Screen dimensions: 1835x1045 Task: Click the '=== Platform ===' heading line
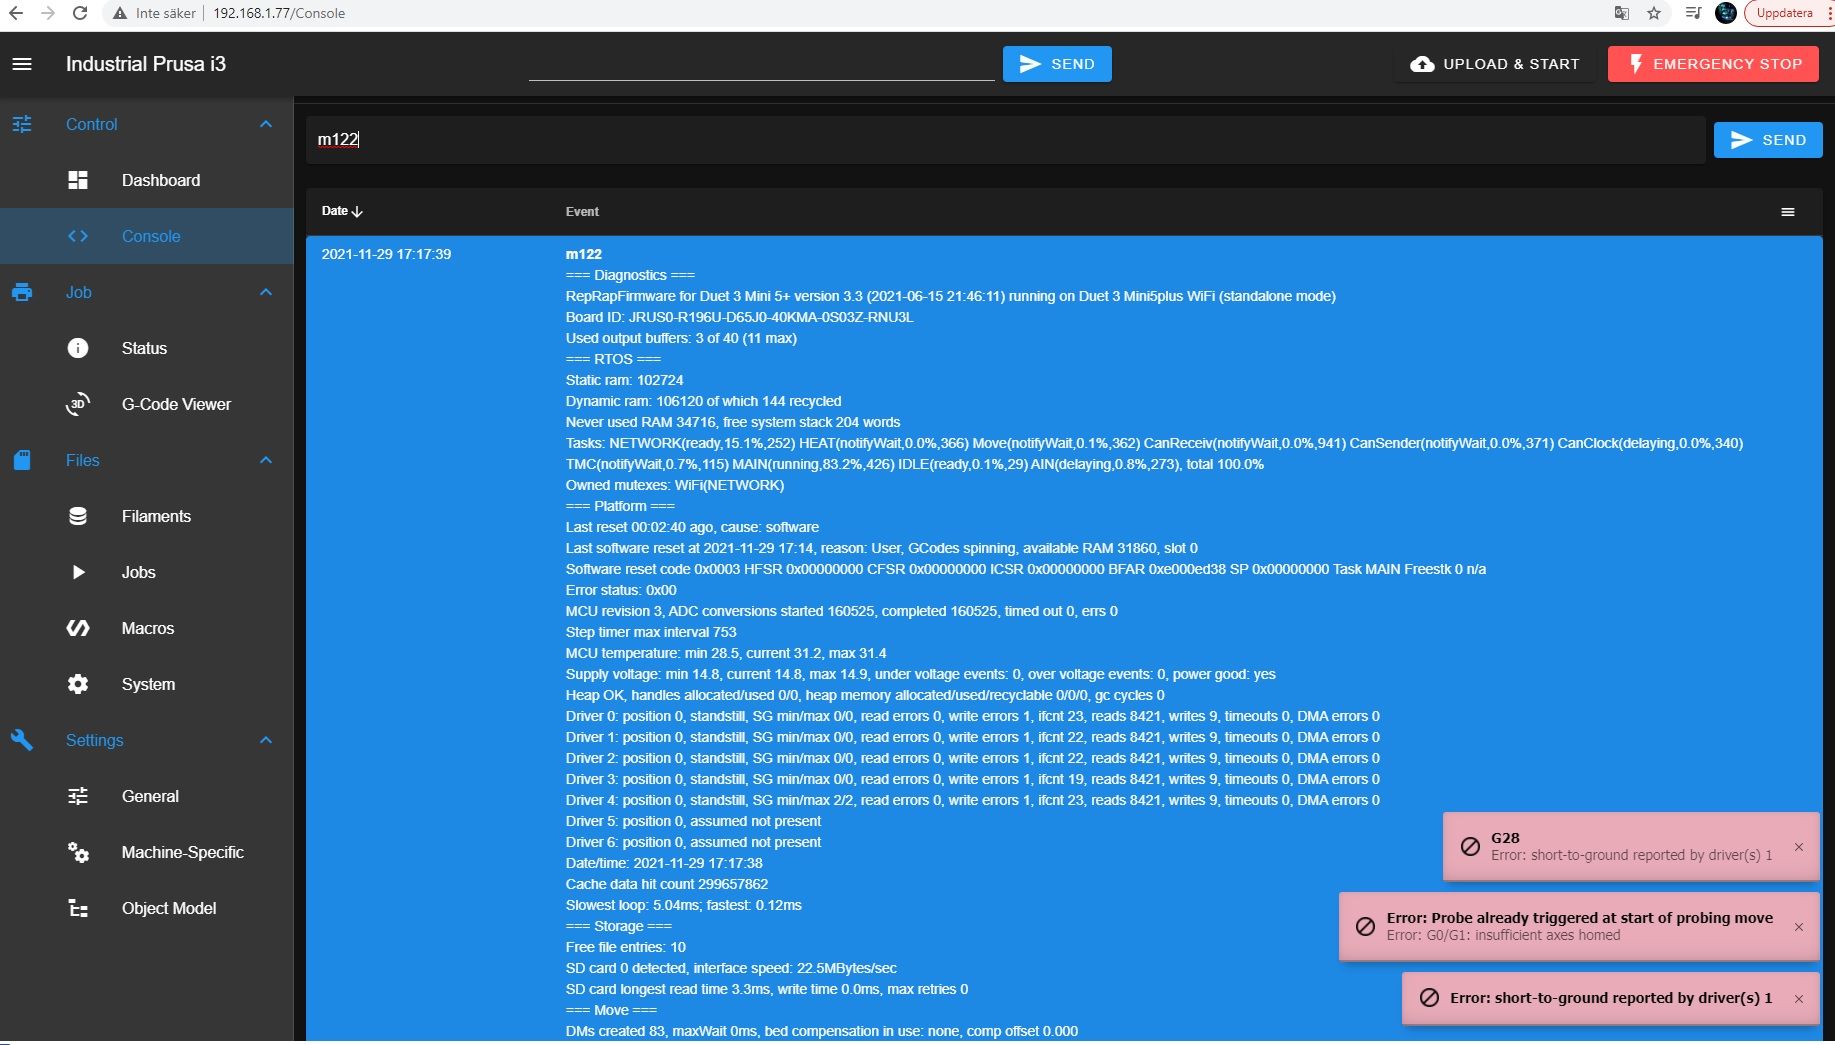coord(620,506)
